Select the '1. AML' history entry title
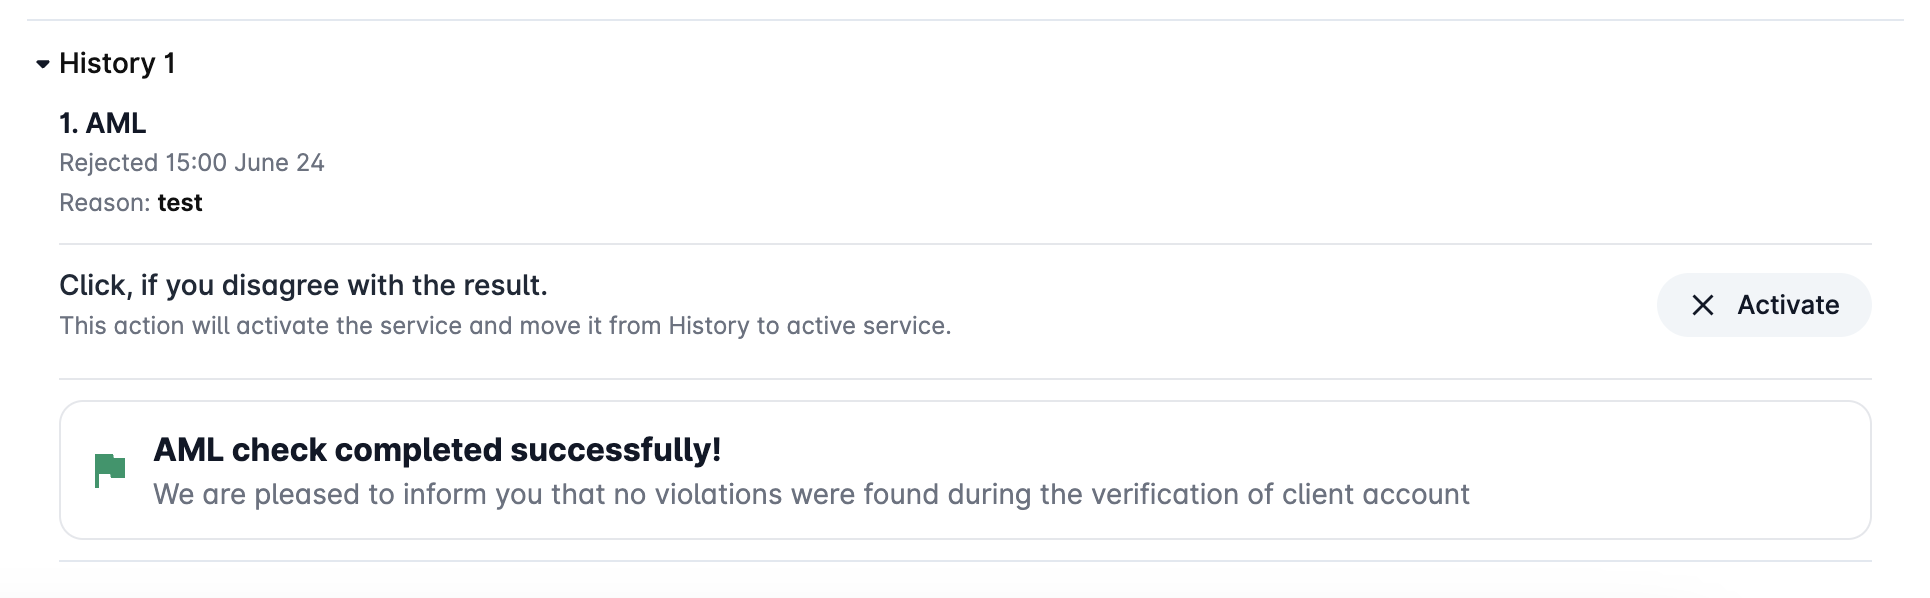This screenshot has height=598, width=1930. pyautogui.click(x=102, y=123)
